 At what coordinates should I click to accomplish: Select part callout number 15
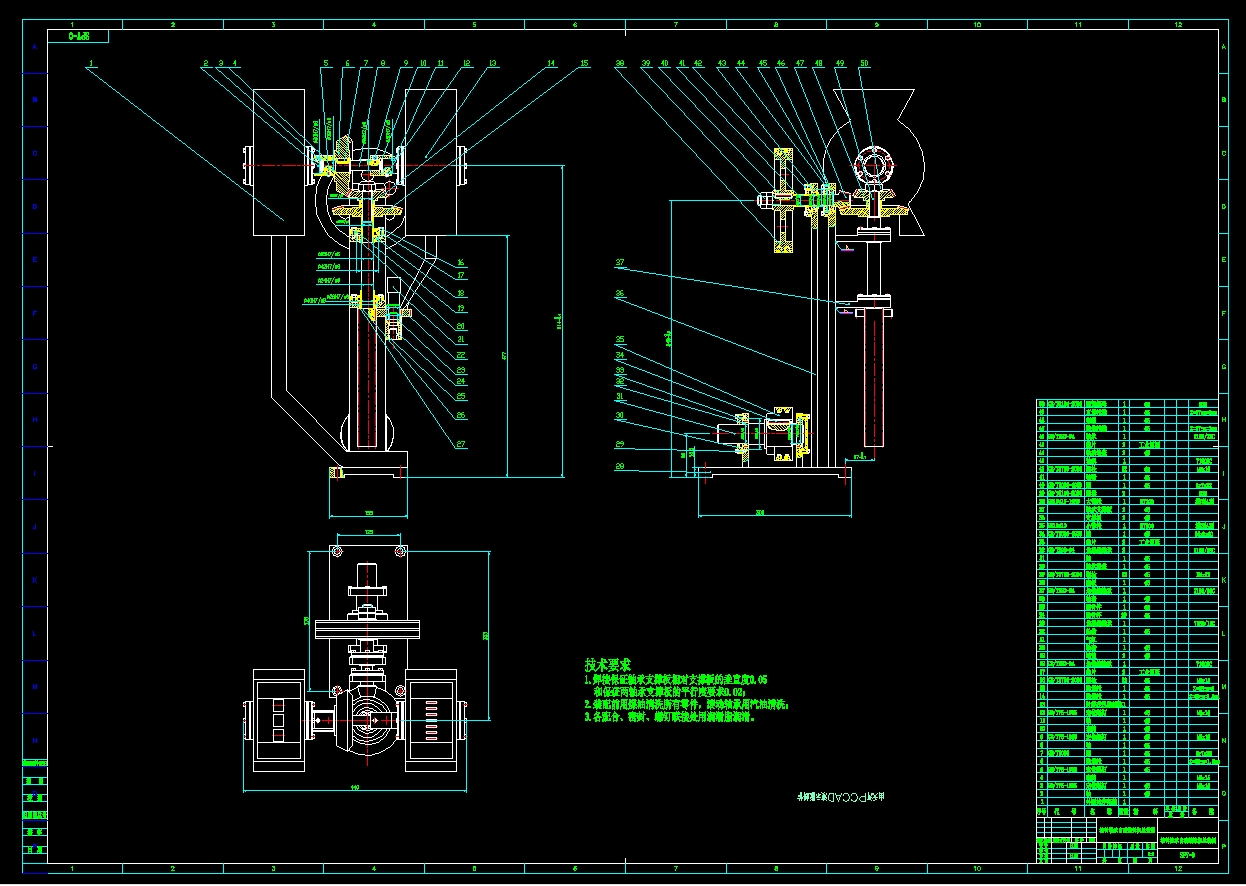point(584,64)
